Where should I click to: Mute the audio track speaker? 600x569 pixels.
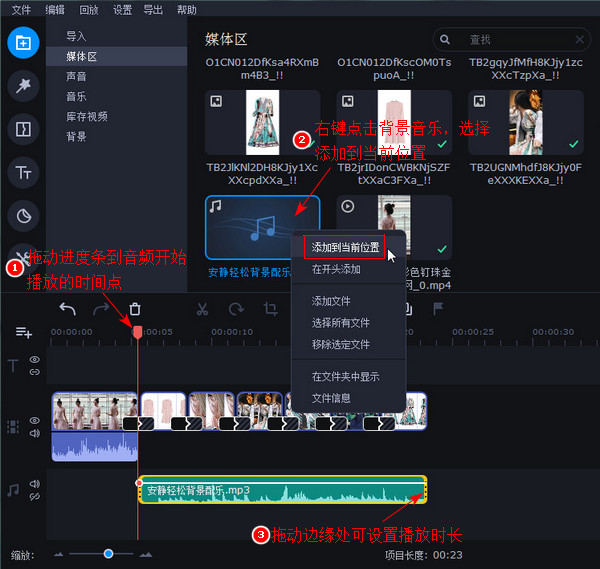coord(34,484)
